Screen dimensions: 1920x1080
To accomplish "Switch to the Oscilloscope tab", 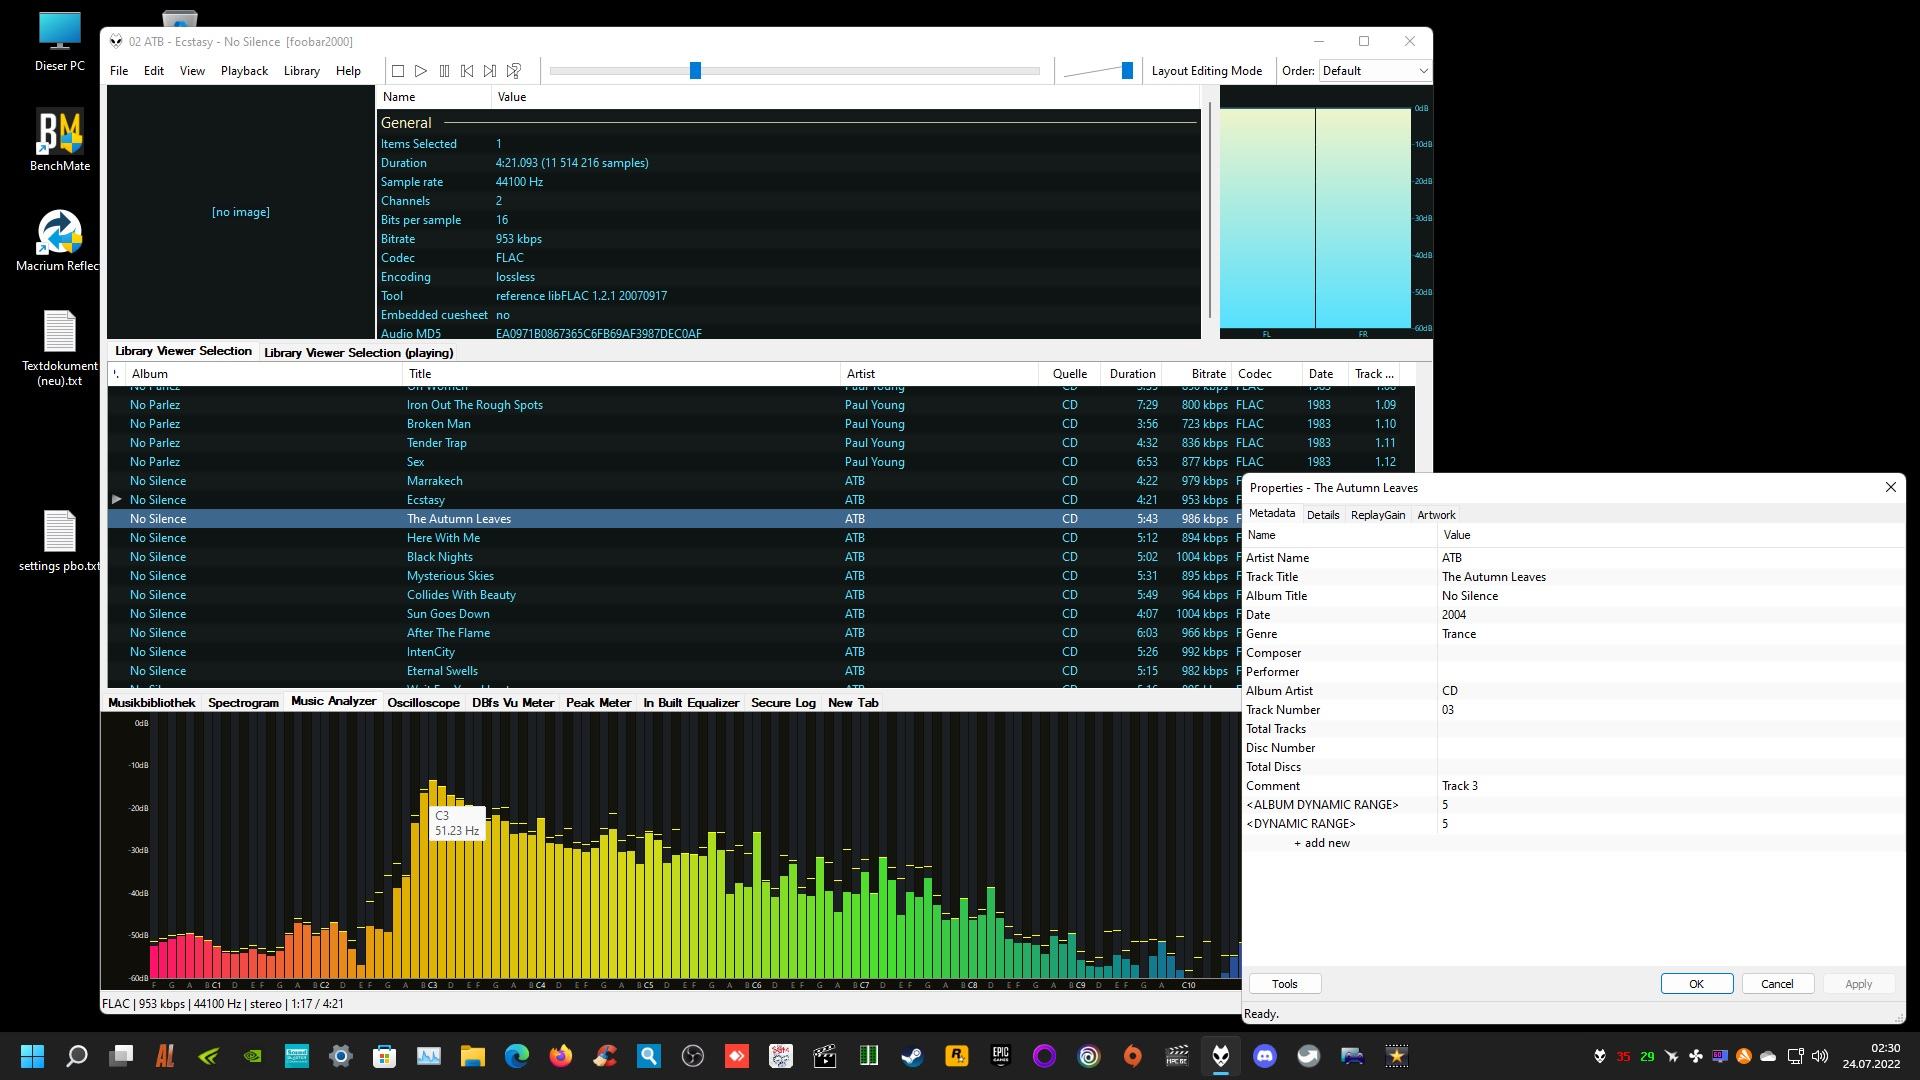I will click(x=423, y=703).
